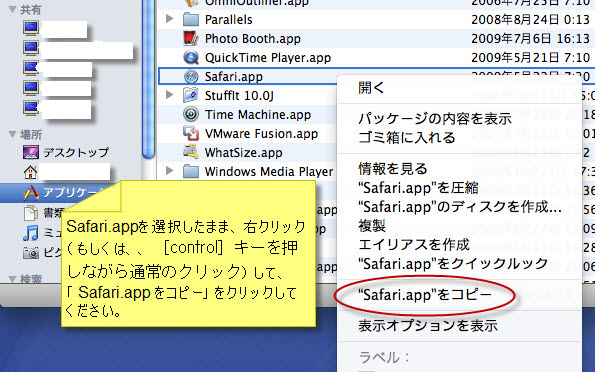The image size is (595, 372).
Task: Click the QuickTime Player.app icon
Action: 191,57
